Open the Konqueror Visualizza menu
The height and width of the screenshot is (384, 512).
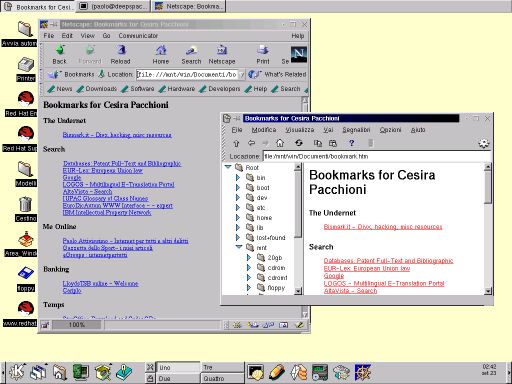pos(300,130)
